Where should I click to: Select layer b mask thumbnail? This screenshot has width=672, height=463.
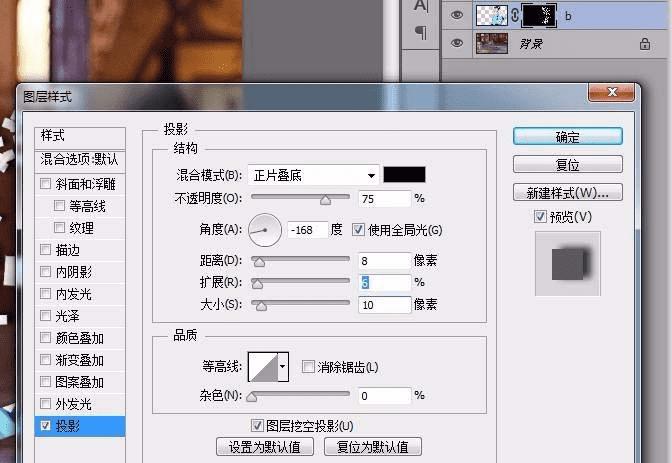click(x=539, y=15)
